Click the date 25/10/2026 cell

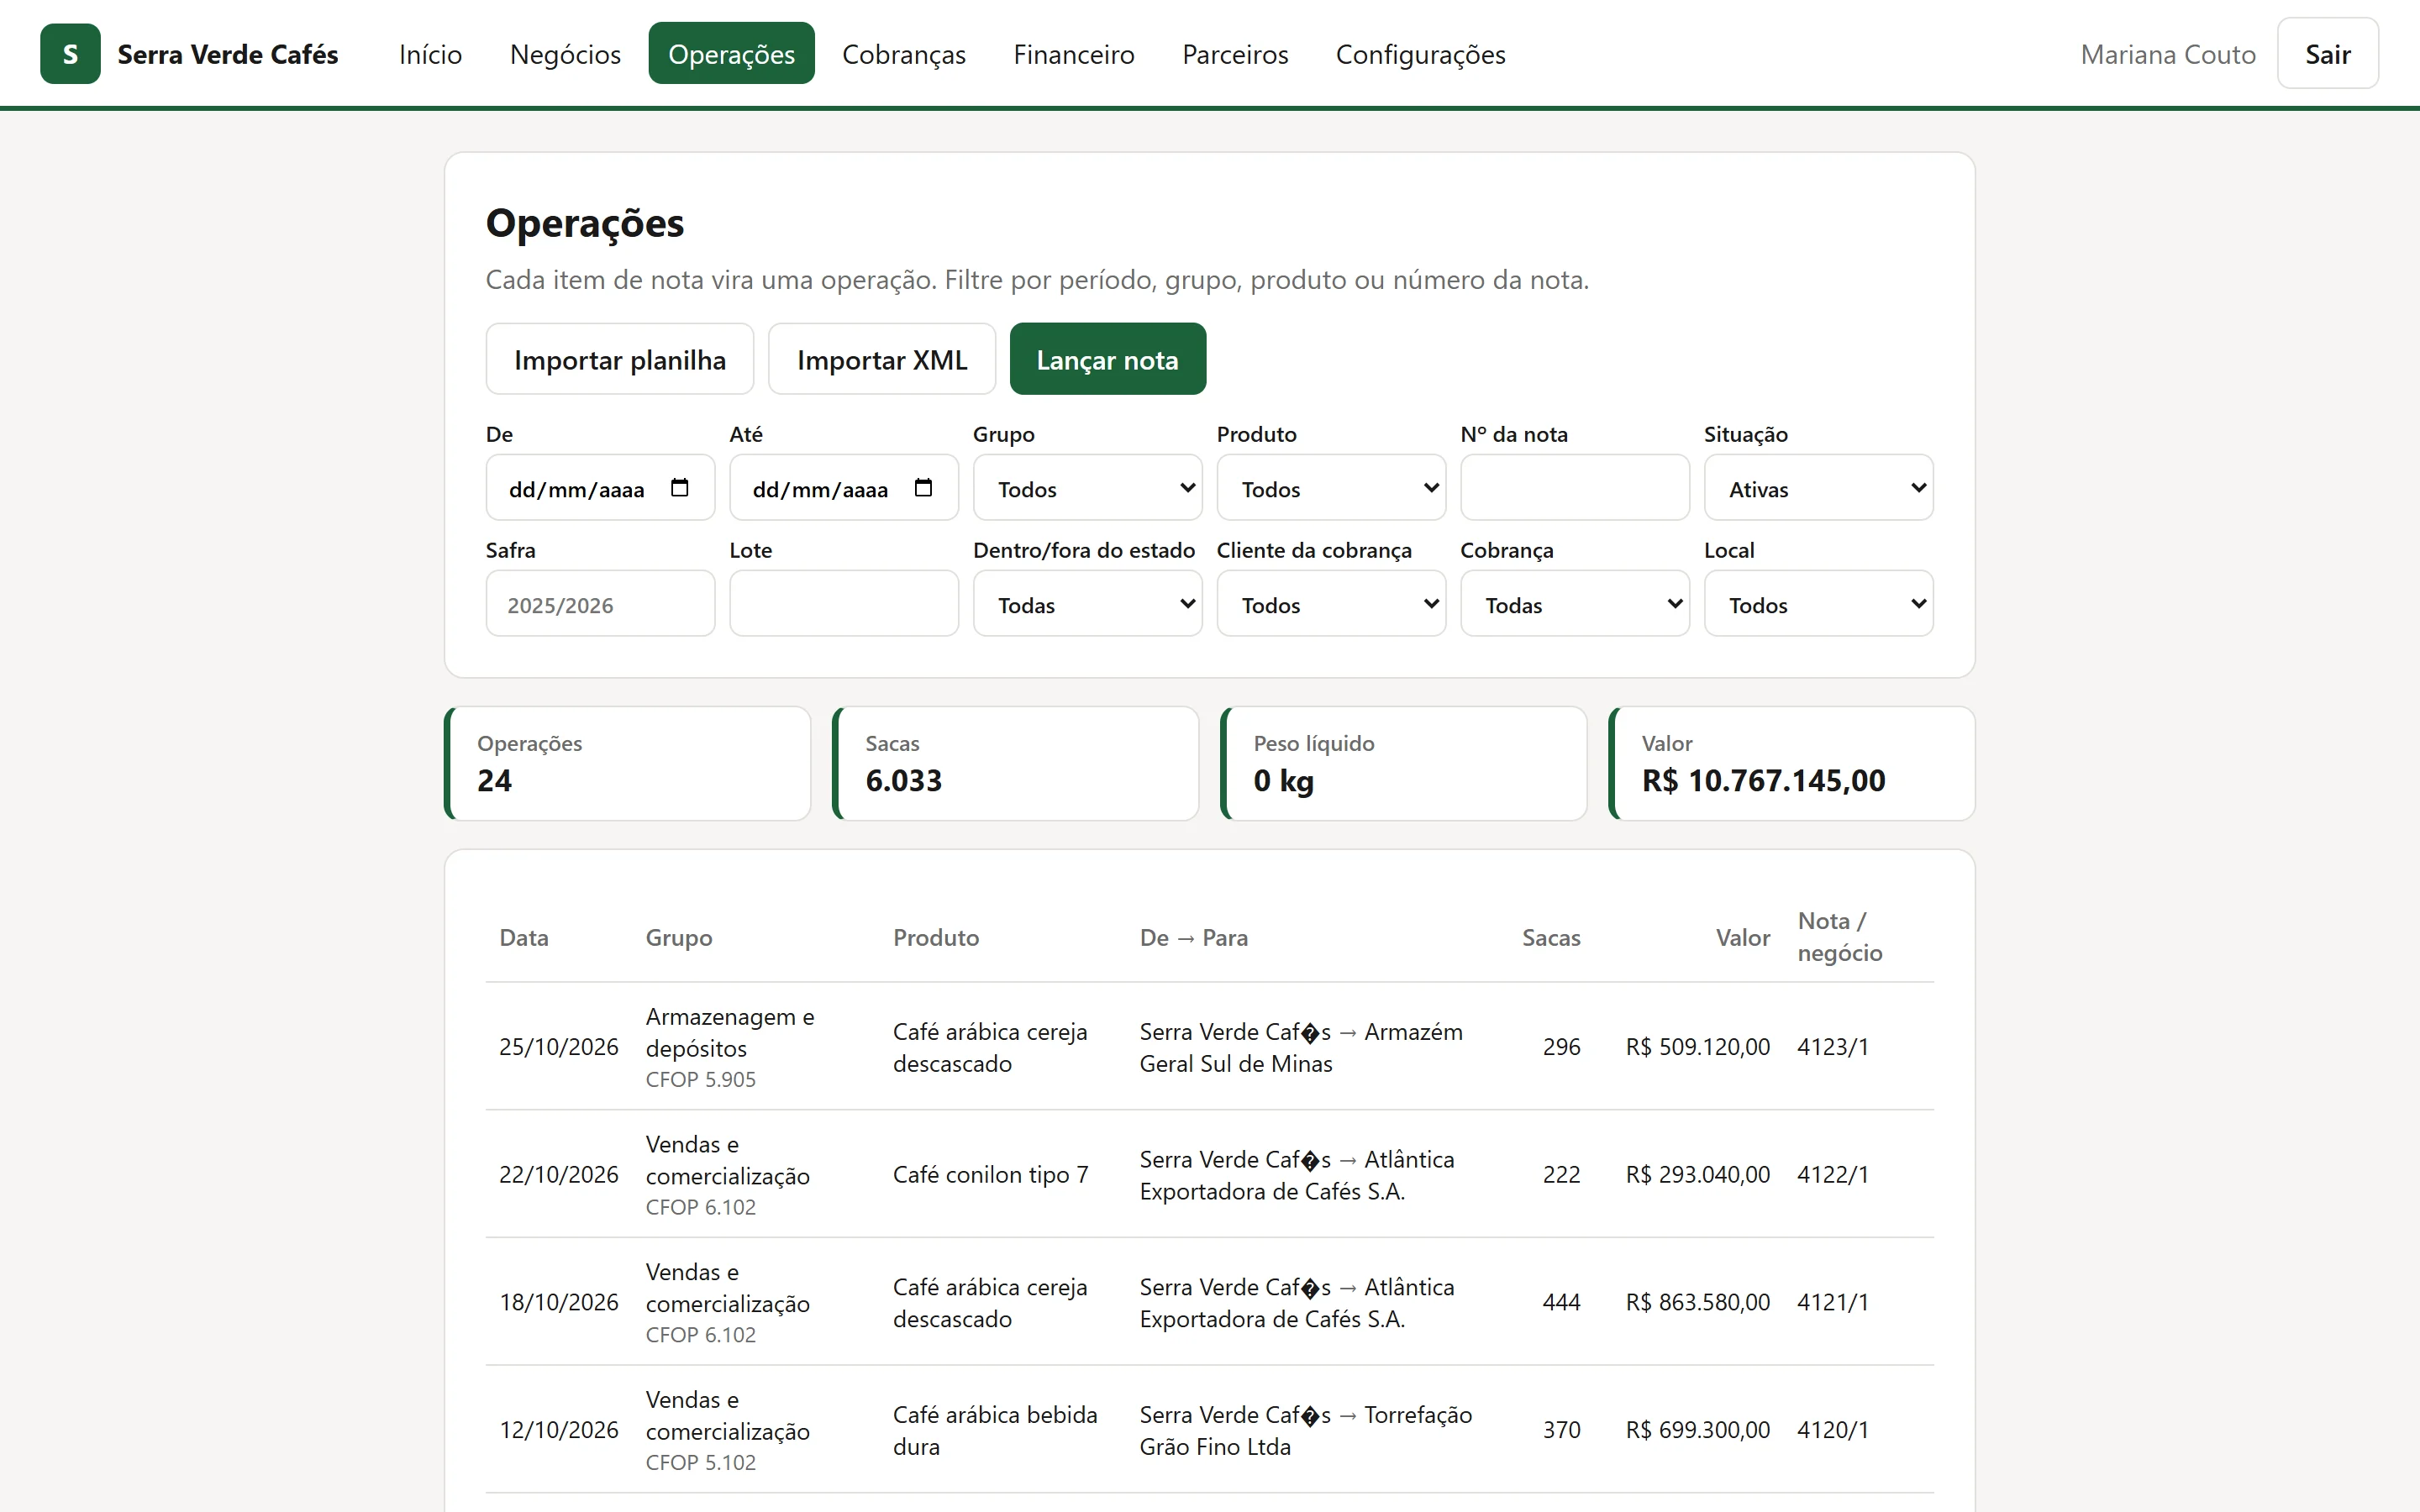click(558, 1046)
